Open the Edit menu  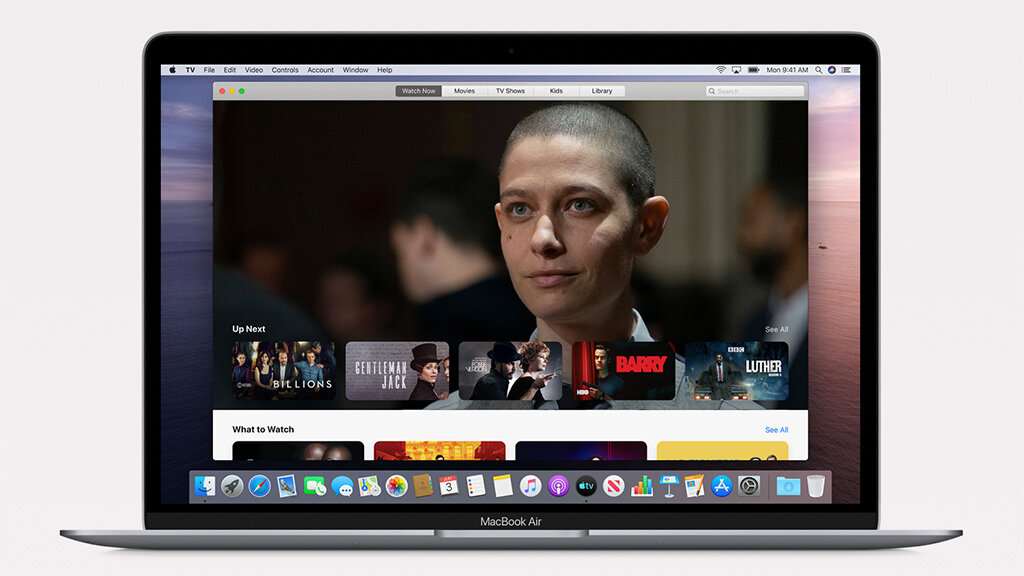coord(230,70)
